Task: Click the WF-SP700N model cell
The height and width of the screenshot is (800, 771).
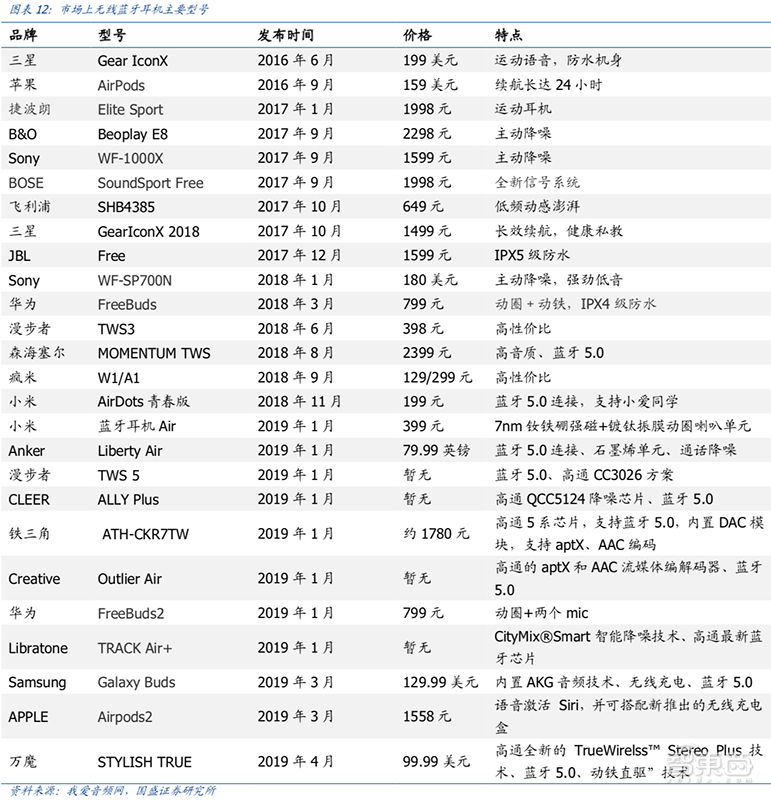Action: [x=135, y=281]
